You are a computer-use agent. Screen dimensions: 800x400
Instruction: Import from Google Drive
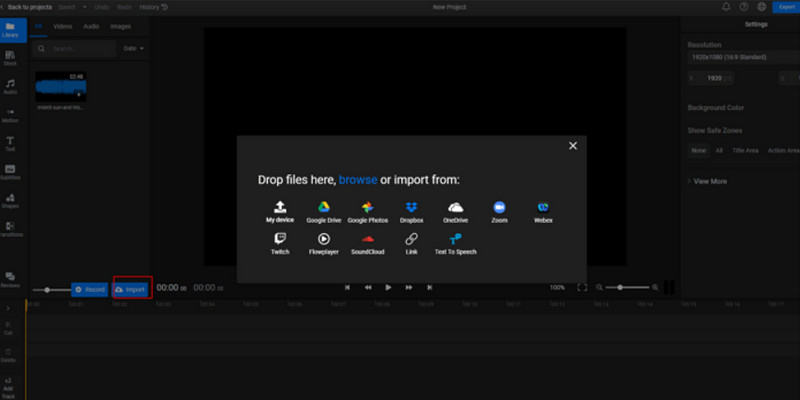pyautogui.click(x=324, y=211)
